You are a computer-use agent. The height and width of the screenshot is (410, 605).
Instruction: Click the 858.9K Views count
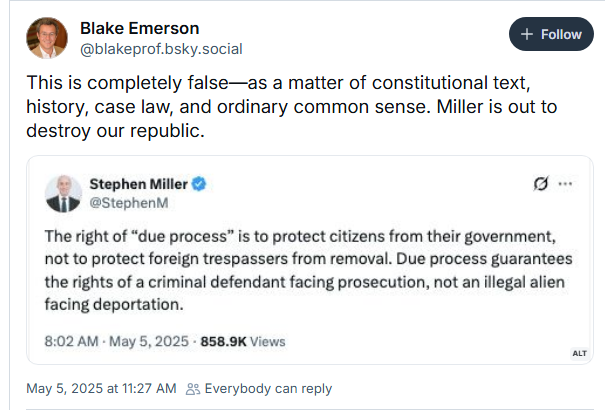click(x=243, y=341)
